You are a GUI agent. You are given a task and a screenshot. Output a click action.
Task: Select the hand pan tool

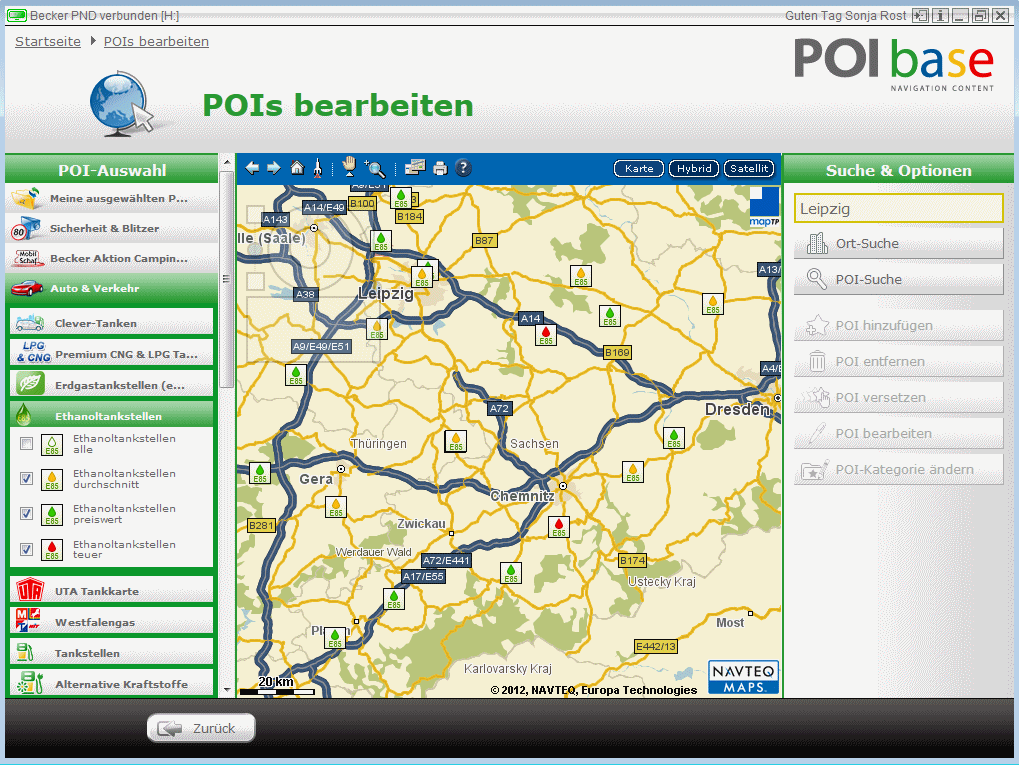[x=349, y=167]
